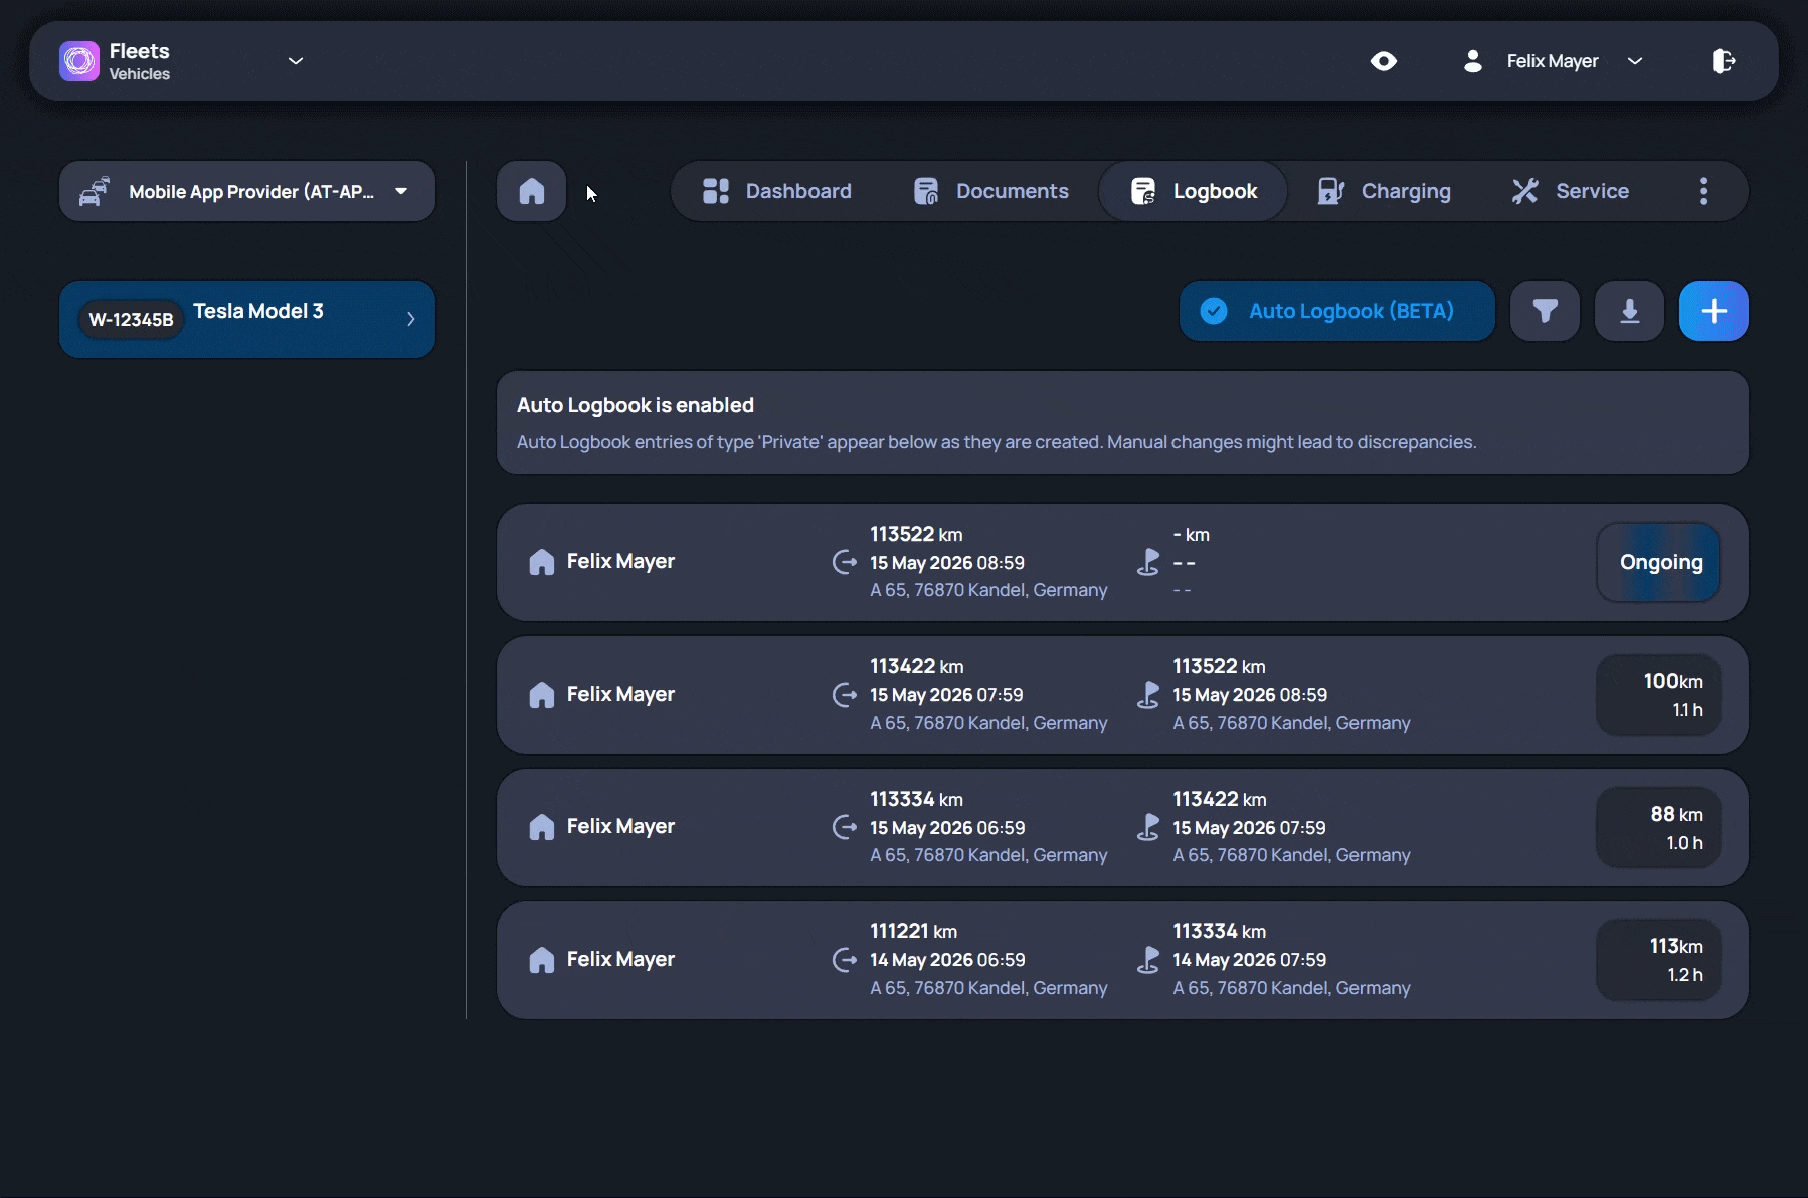Click the fleet cars icon in selector
This screenshot has height=1198, width=1808.
pyautogui.click(x=95, y=191)
